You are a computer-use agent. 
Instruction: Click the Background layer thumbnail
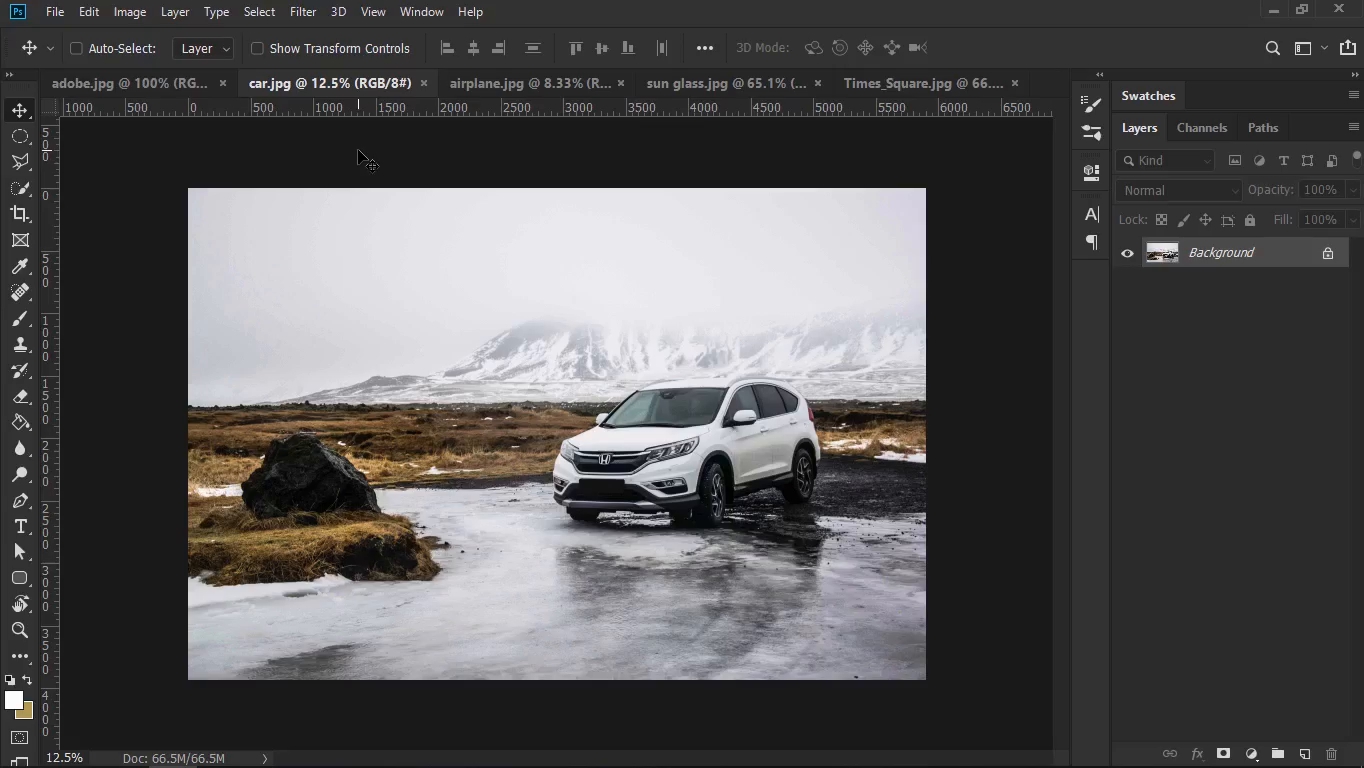[x=1162, y=253]
